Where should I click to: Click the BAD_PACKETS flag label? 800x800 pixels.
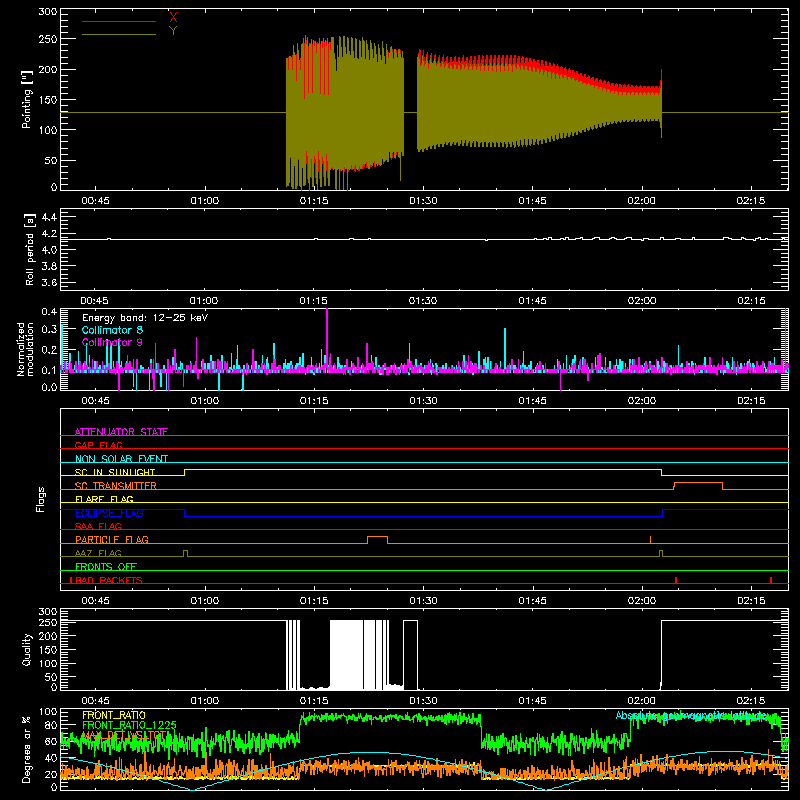pos(109,580)
